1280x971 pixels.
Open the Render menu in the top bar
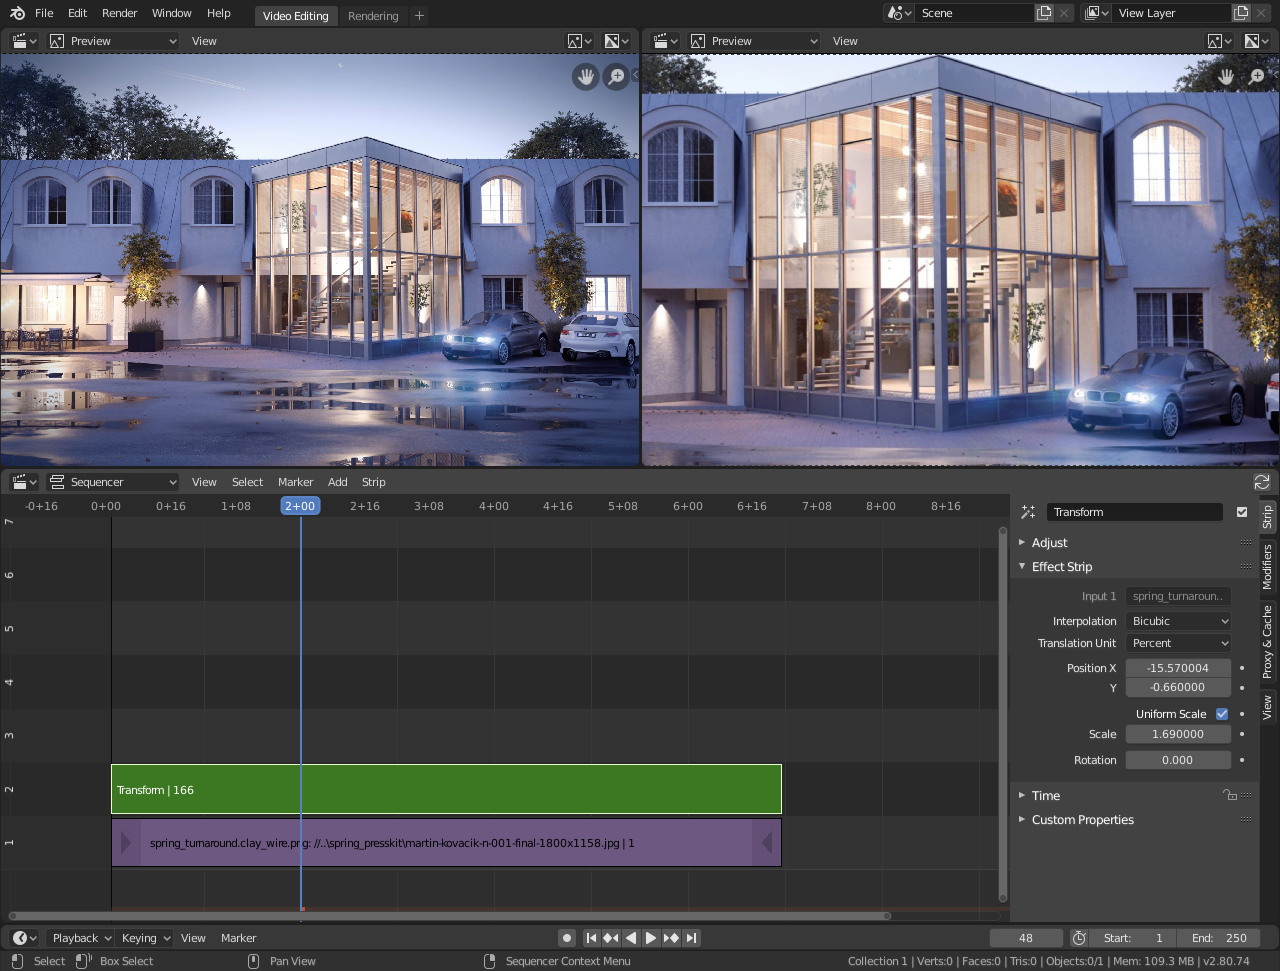pyautogui.click(x=119, y=13)
